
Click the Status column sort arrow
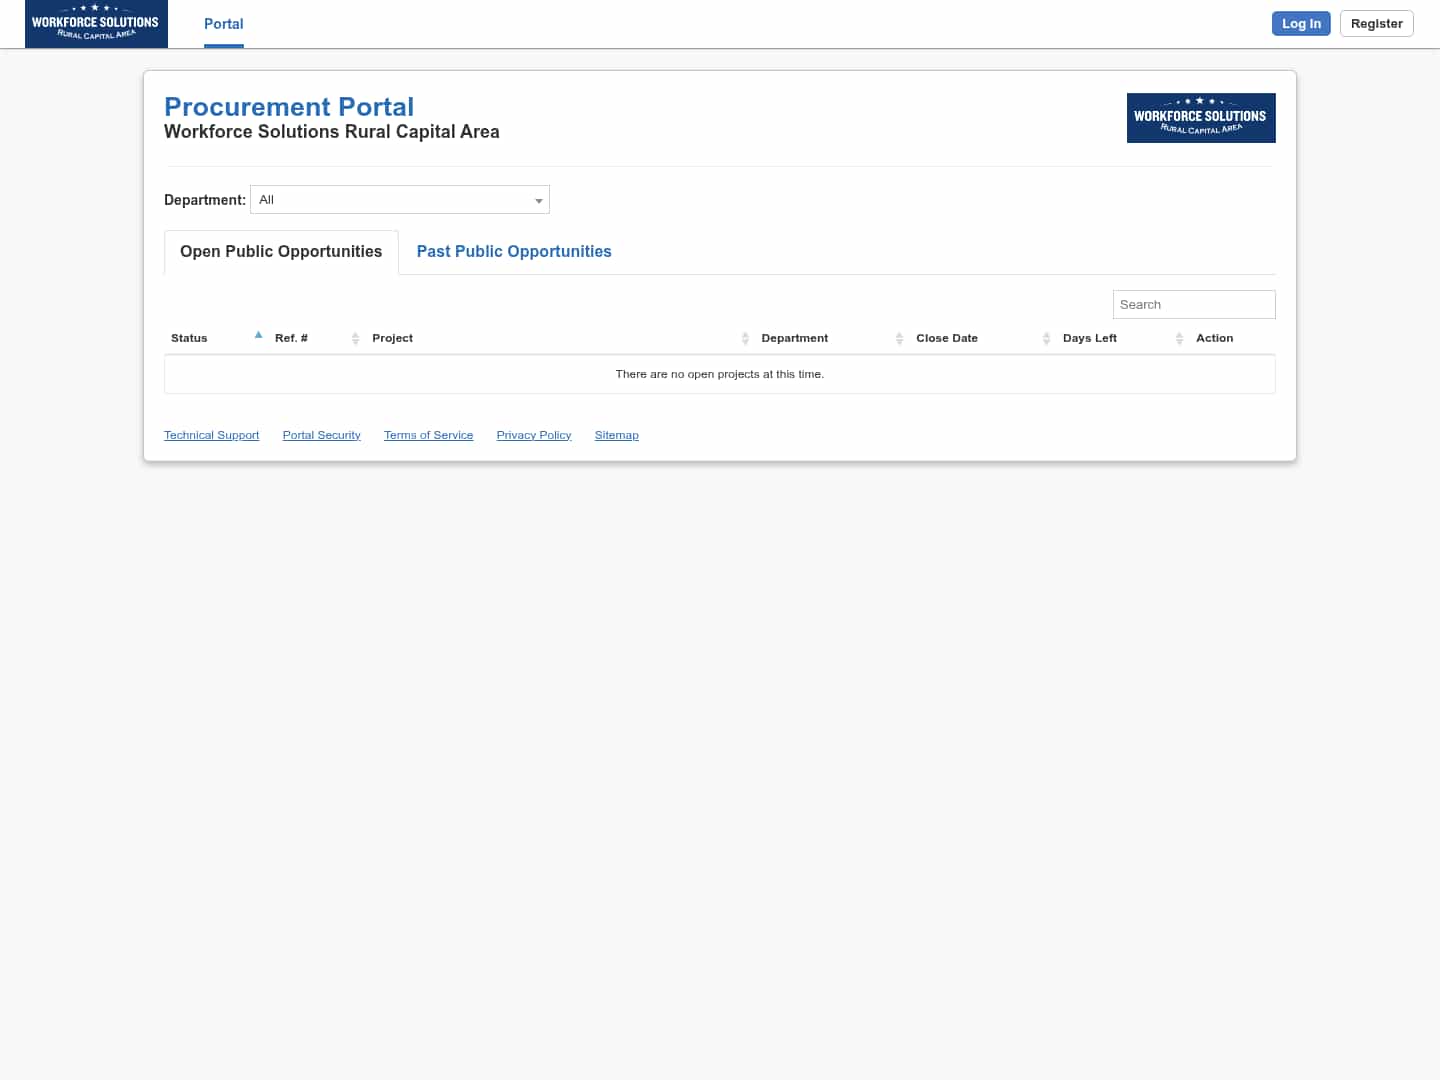pos(258,335)
